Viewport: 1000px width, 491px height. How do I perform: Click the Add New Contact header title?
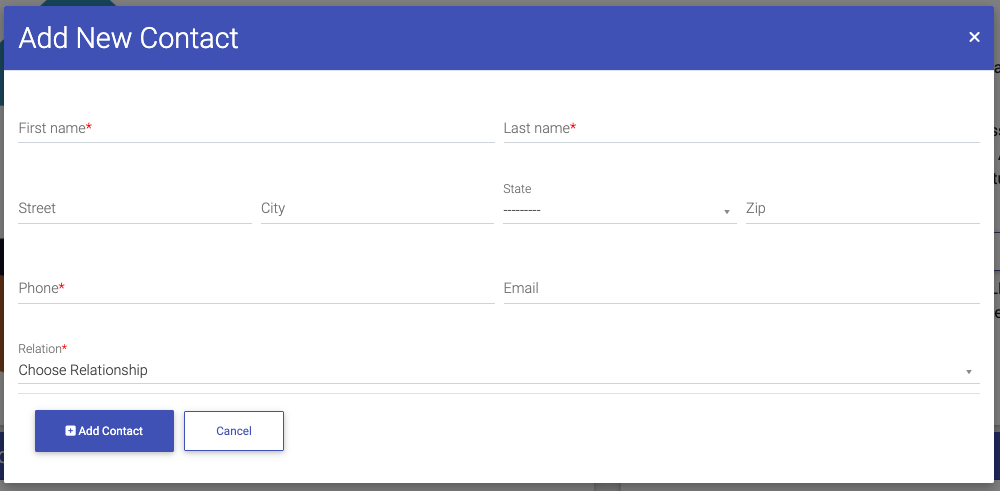128,38
